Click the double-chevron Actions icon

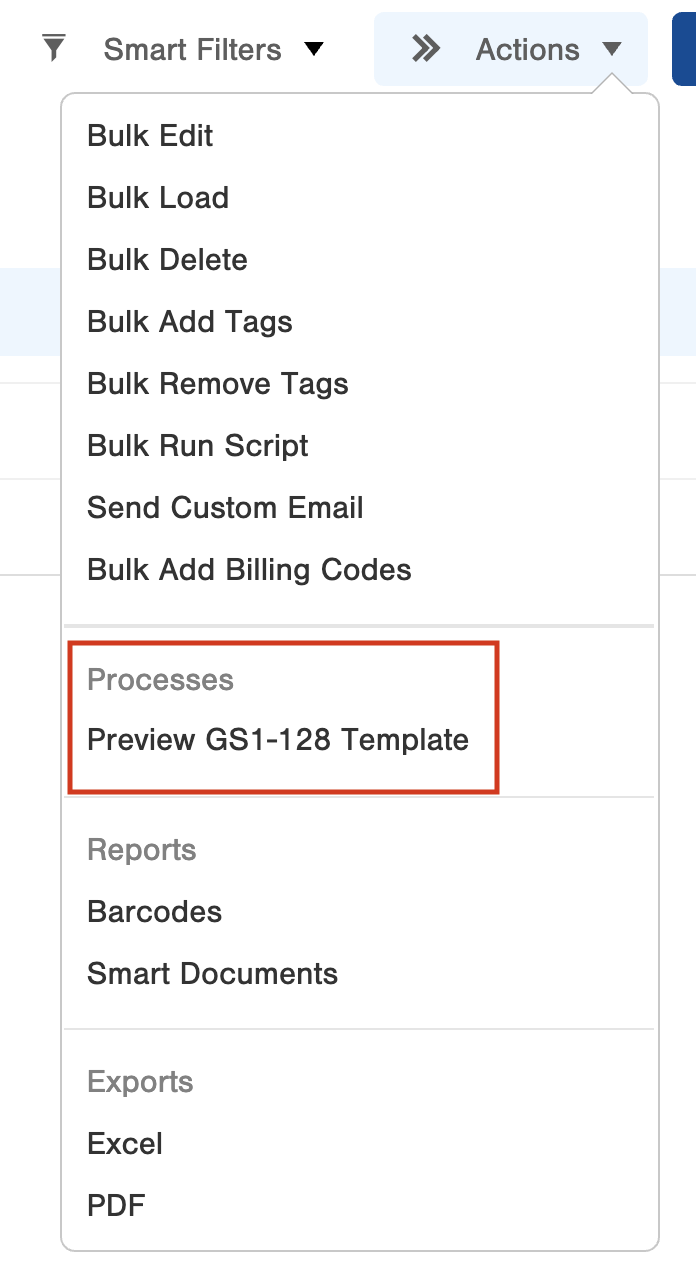(x=424, y=47)
